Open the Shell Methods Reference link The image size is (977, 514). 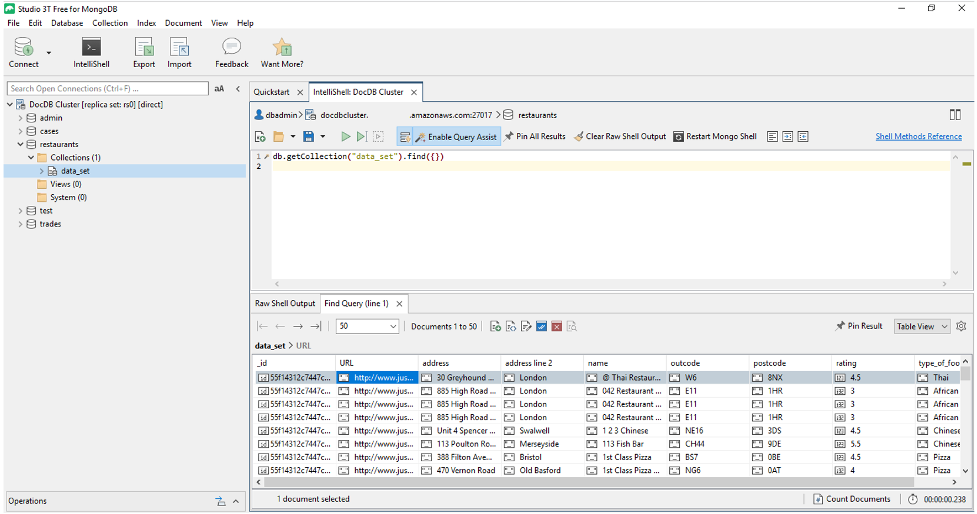[x=918, y=136]
